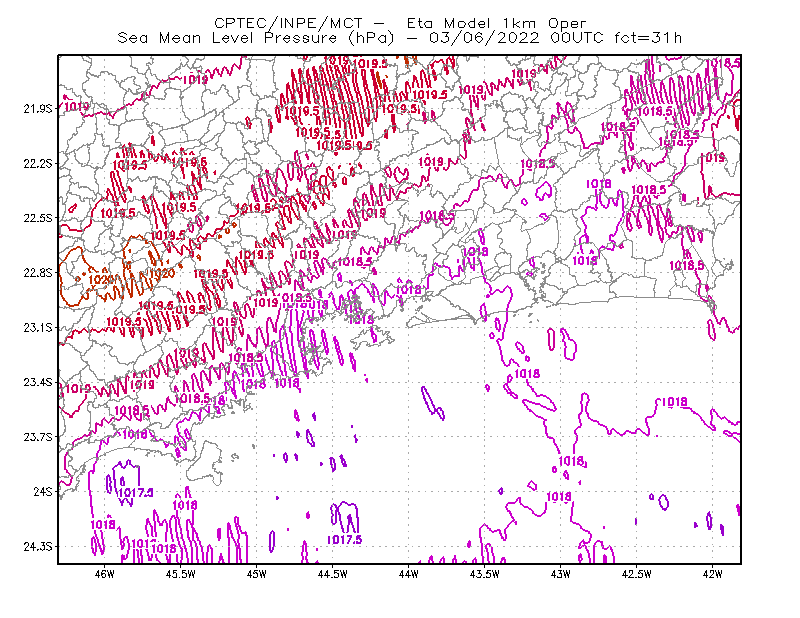Pick the 42W longitude axis label

(712, 574)
